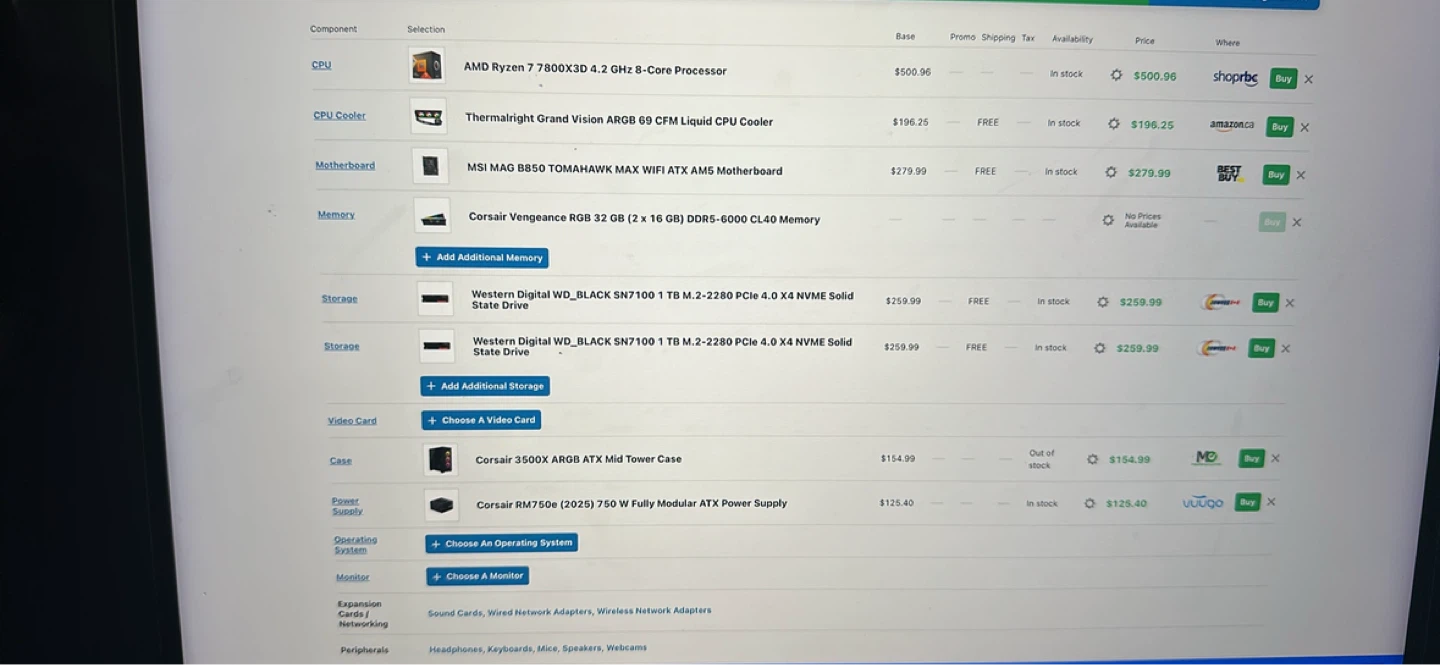Click the shoprbc merchant logo
The image size is (1440, 665).
(x=1235, y=77)
